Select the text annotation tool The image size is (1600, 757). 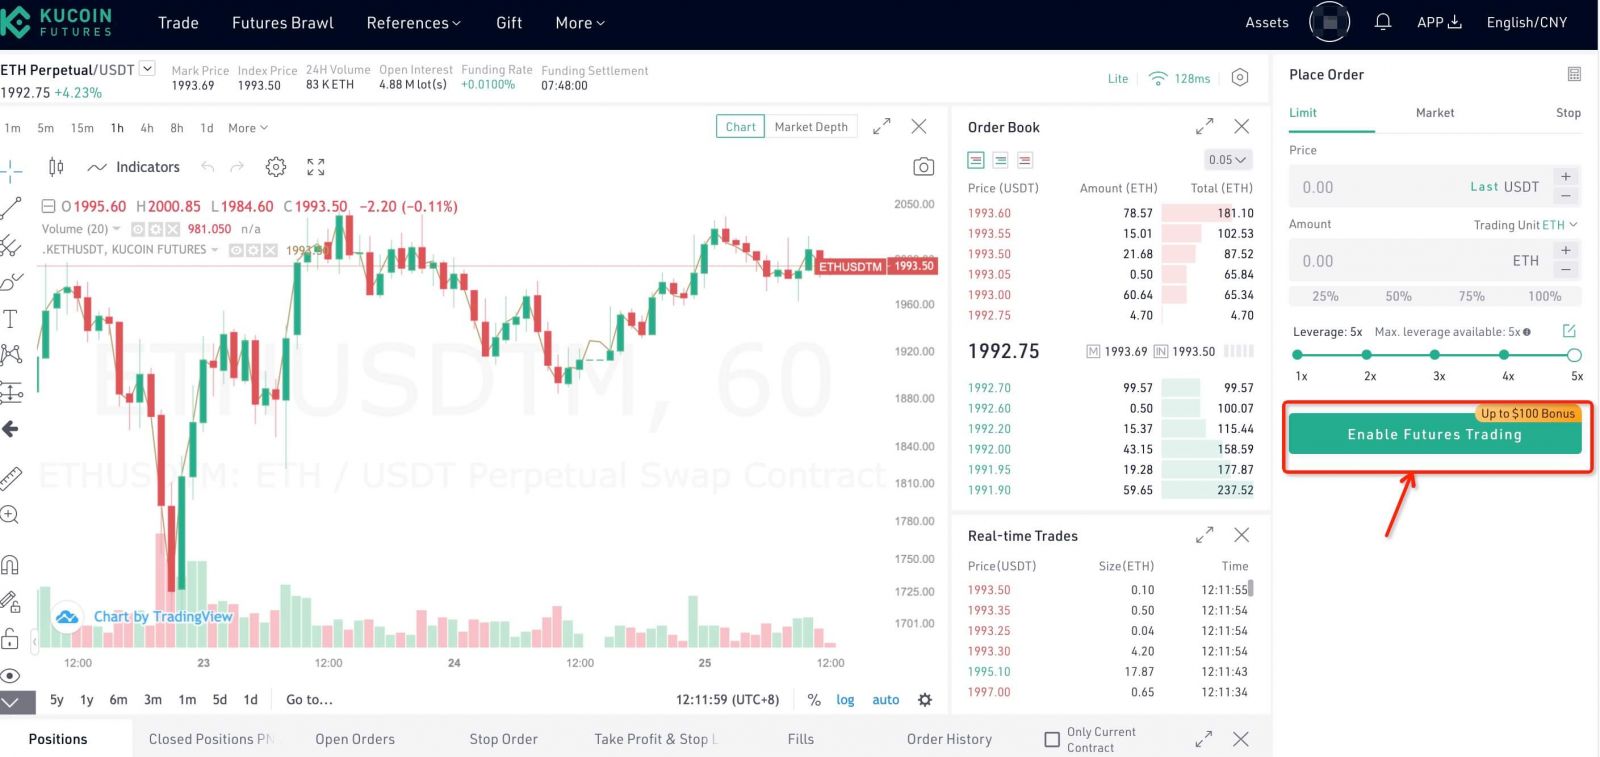click(x=11, y=319)
